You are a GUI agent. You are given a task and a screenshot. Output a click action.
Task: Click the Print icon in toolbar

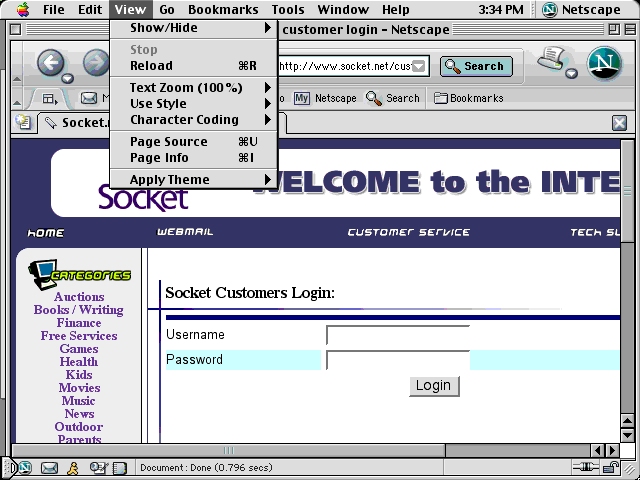tap(551, 58)
